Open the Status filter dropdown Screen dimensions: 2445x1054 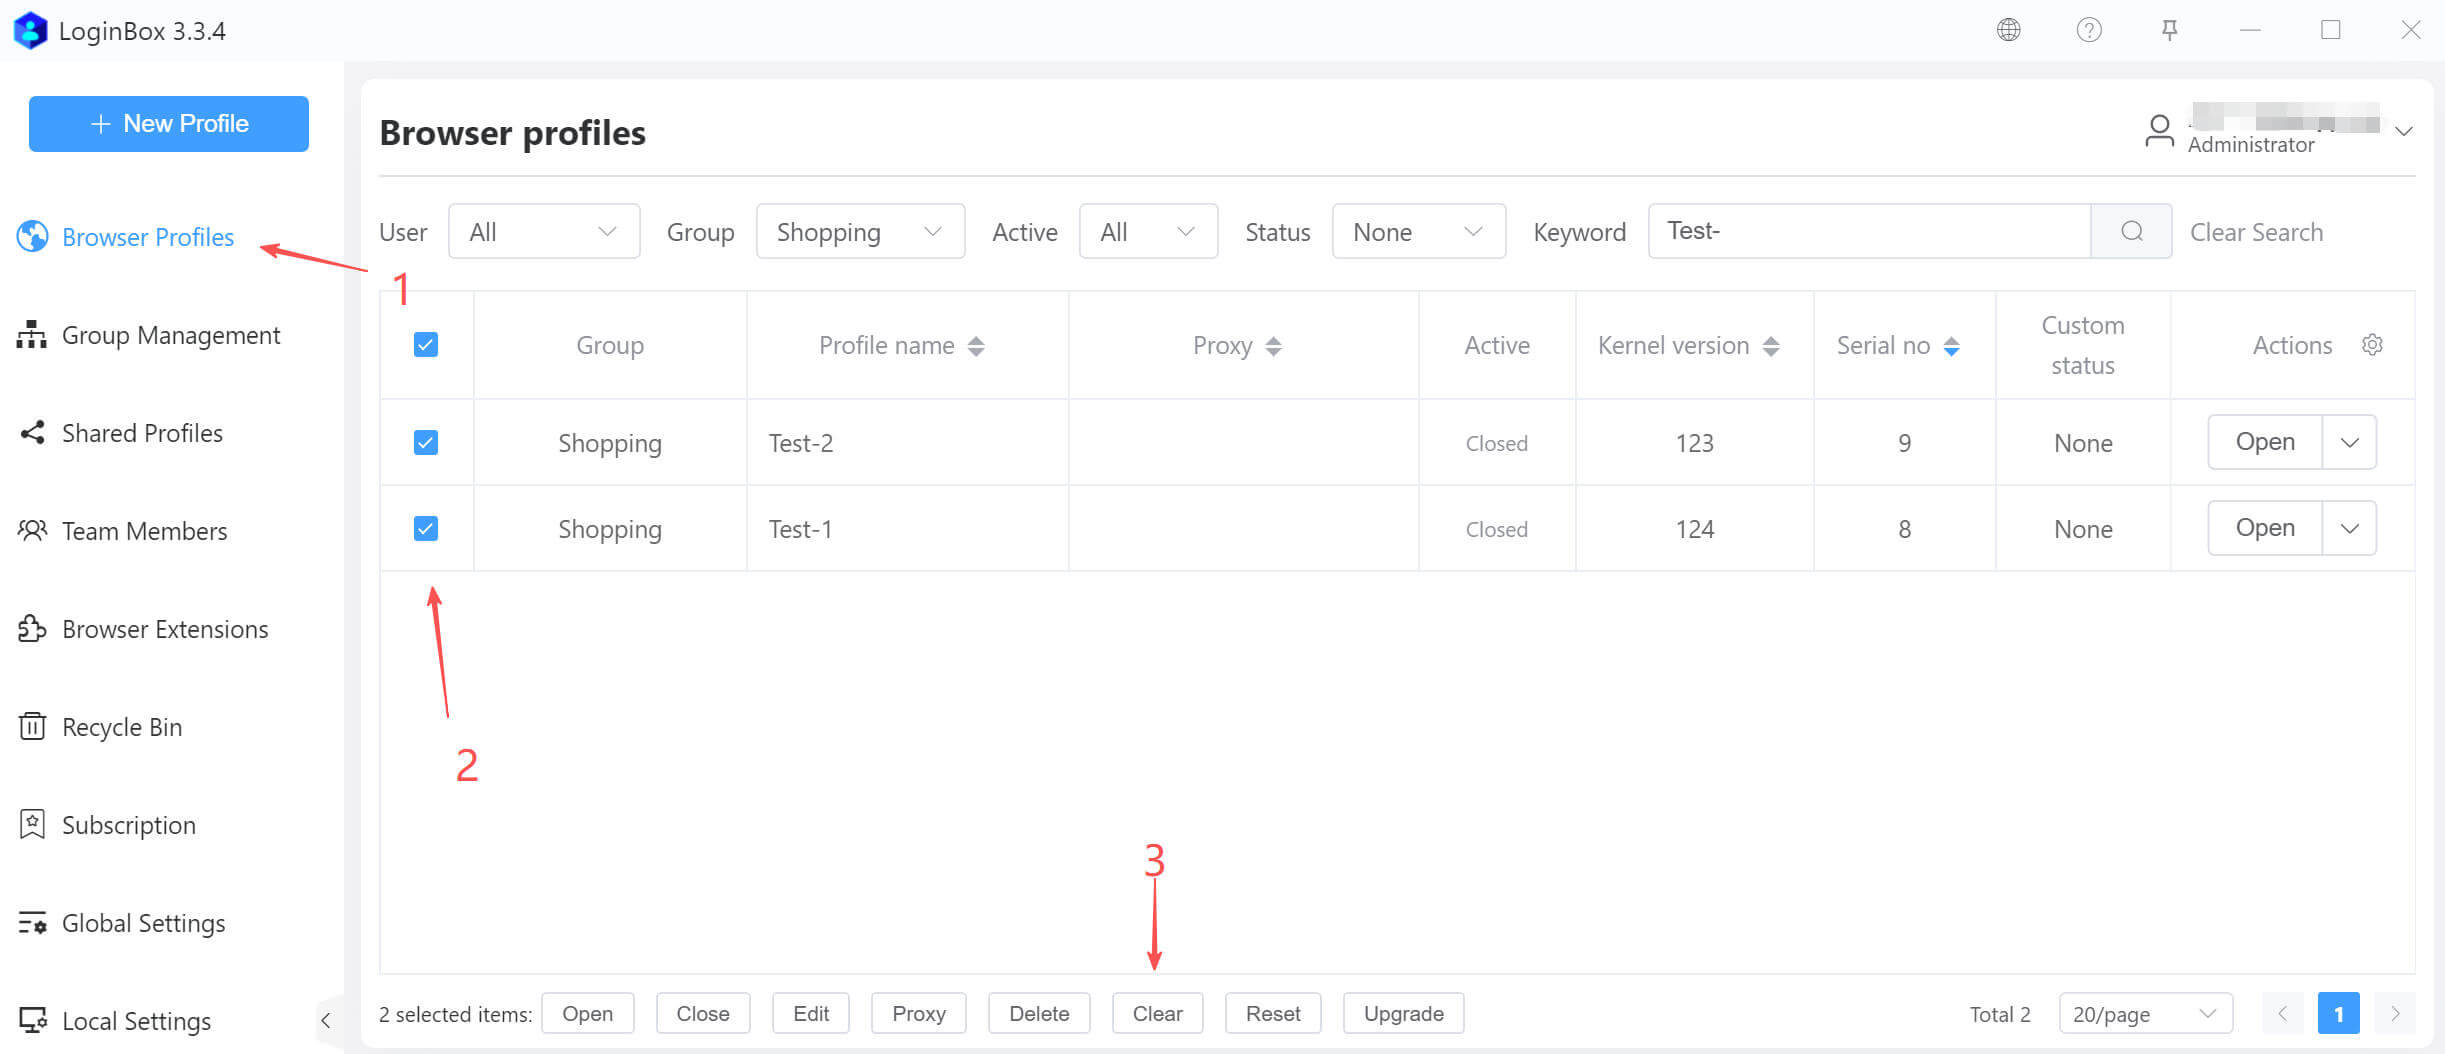click(x=1418, y=232)
